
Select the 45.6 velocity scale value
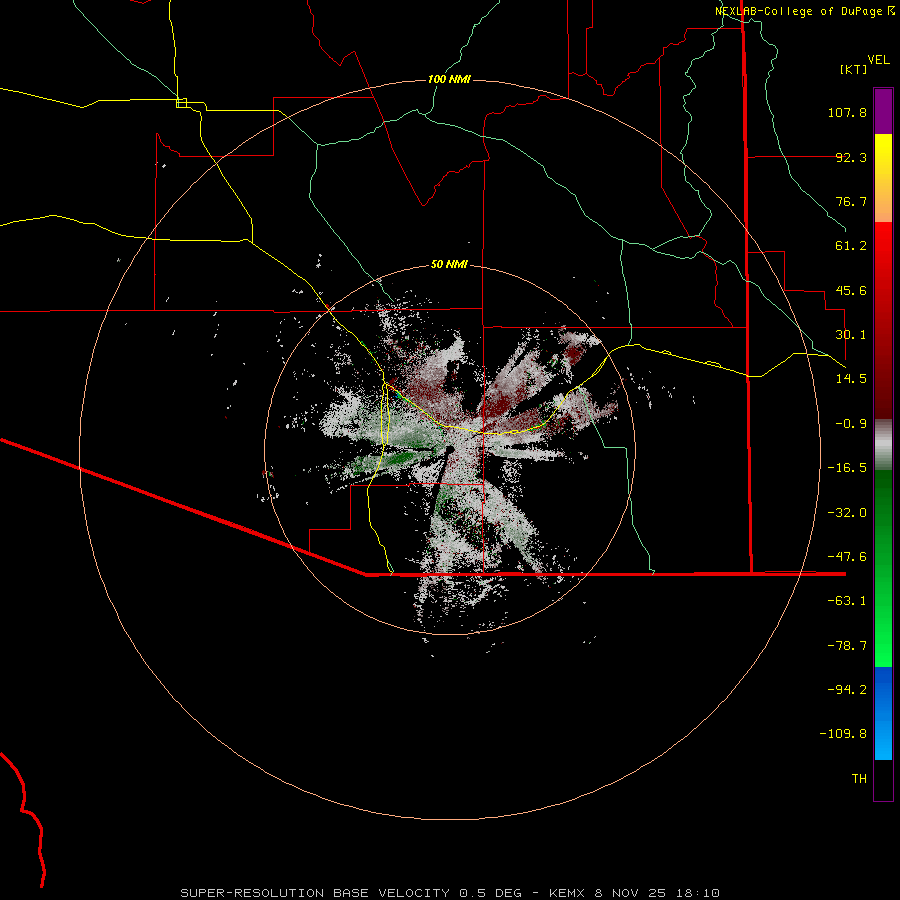coord(851,290)
